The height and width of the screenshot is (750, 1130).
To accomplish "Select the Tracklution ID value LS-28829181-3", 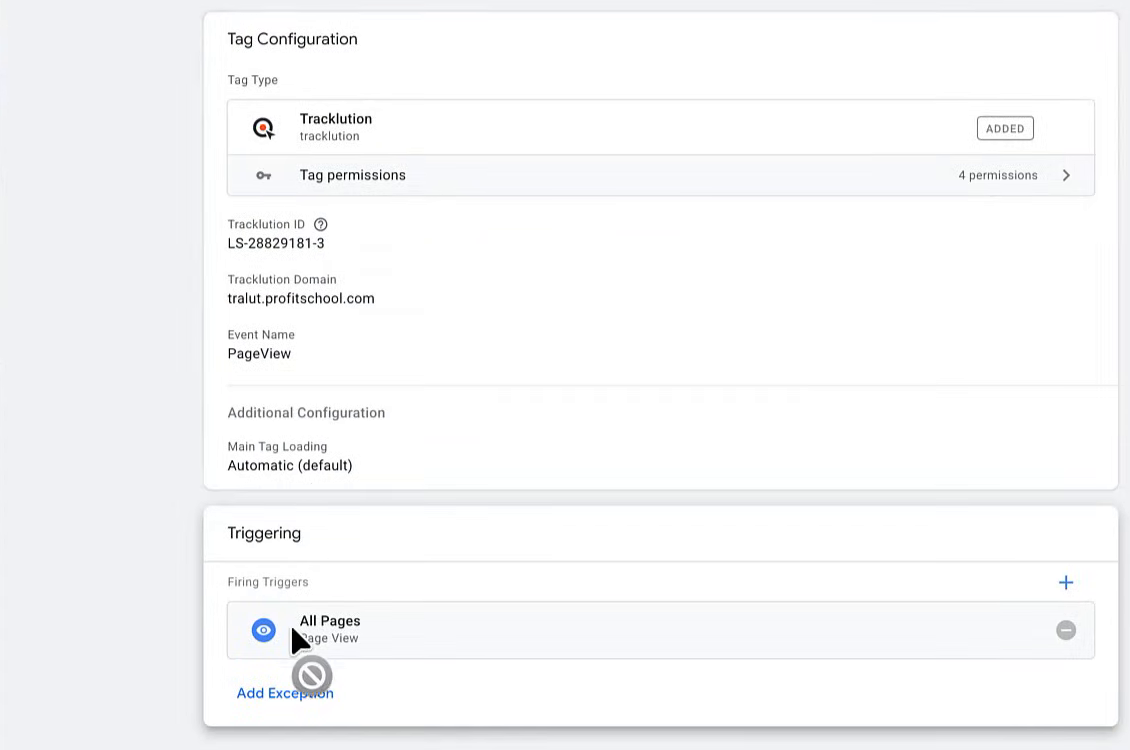I will click(x=276, y=244).
